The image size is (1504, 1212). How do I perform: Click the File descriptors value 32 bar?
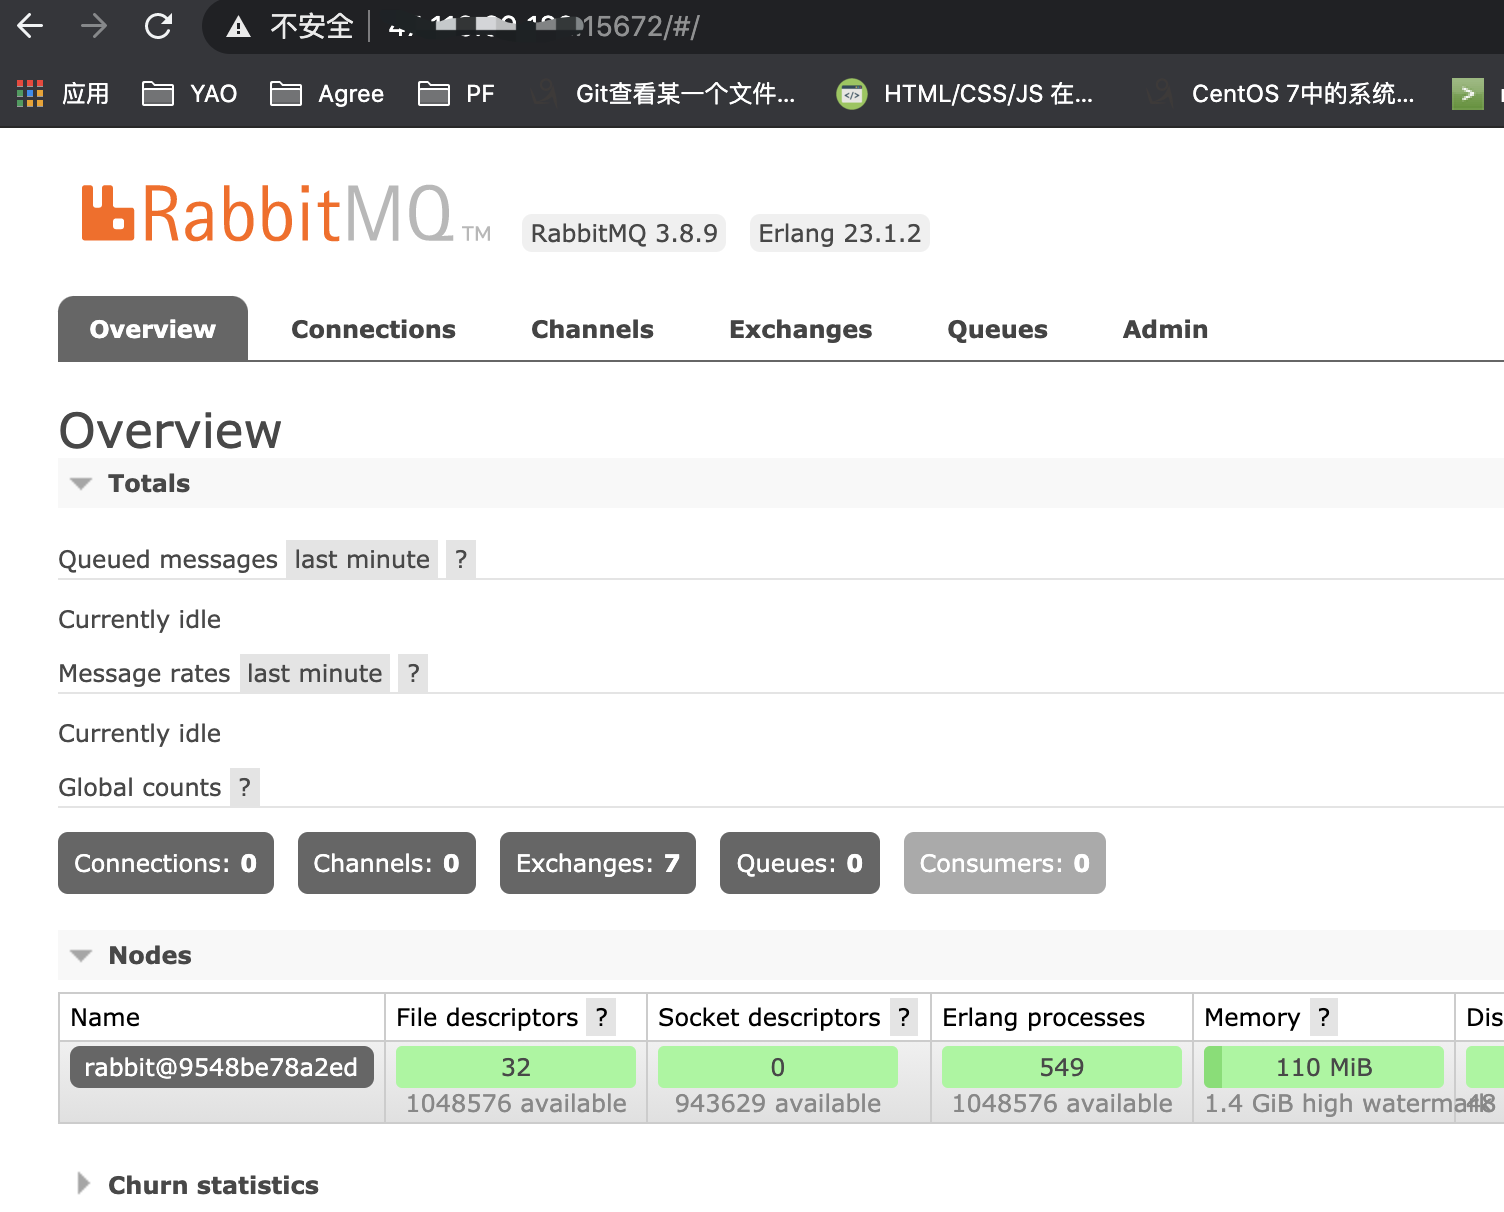coord(516,1067)
